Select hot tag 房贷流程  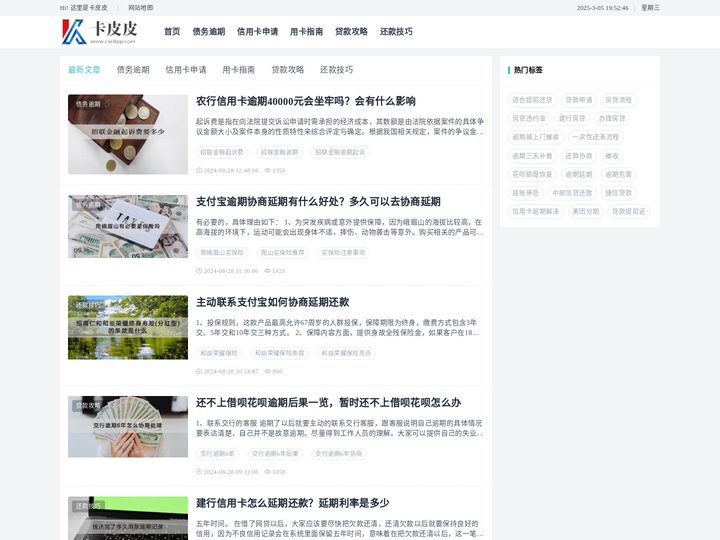pos(619,100)
